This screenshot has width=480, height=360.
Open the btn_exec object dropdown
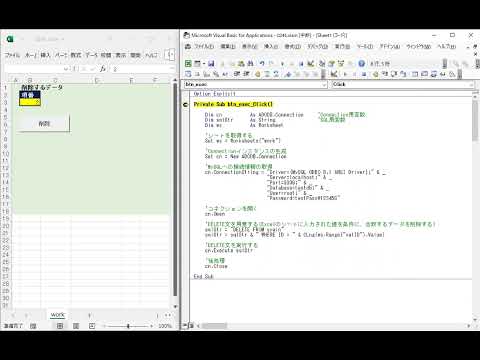(324, 85)
